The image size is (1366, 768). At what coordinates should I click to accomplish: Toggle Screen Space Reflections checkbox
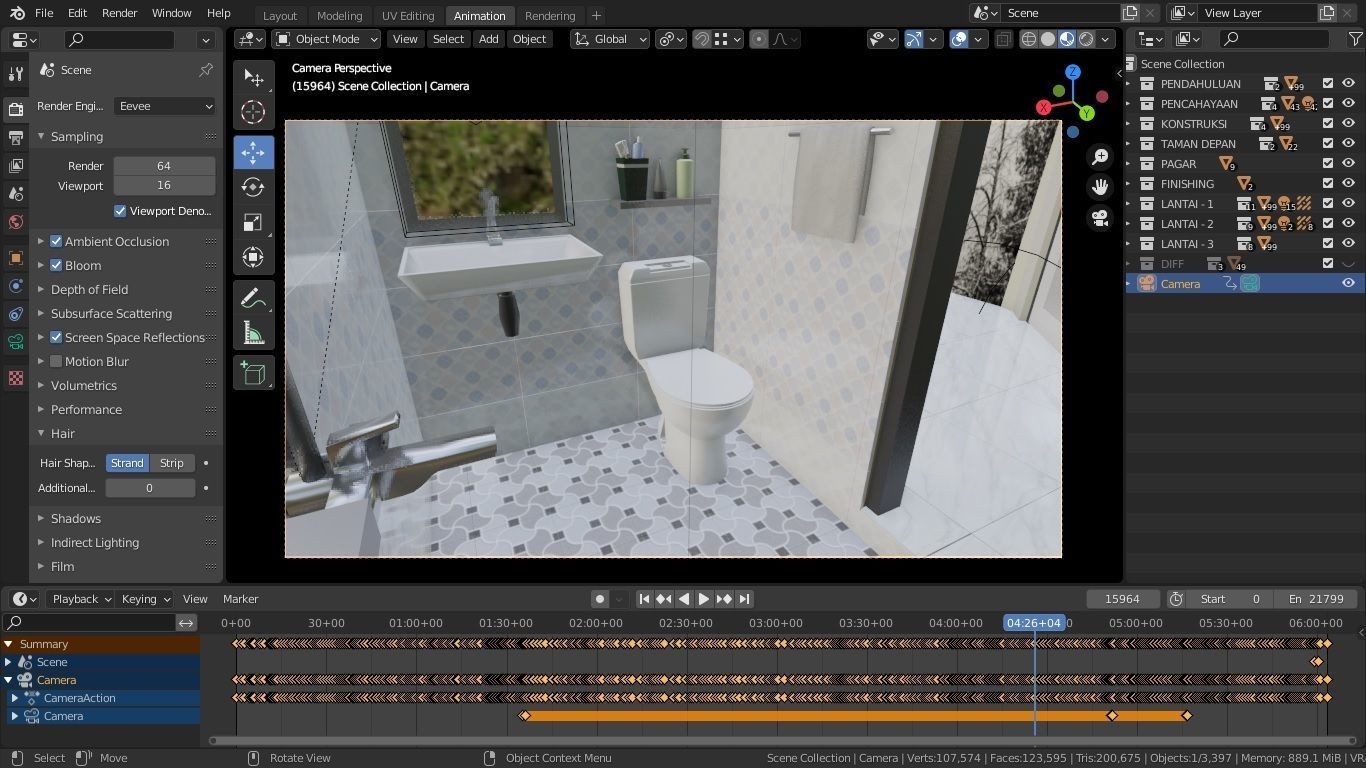56,337
